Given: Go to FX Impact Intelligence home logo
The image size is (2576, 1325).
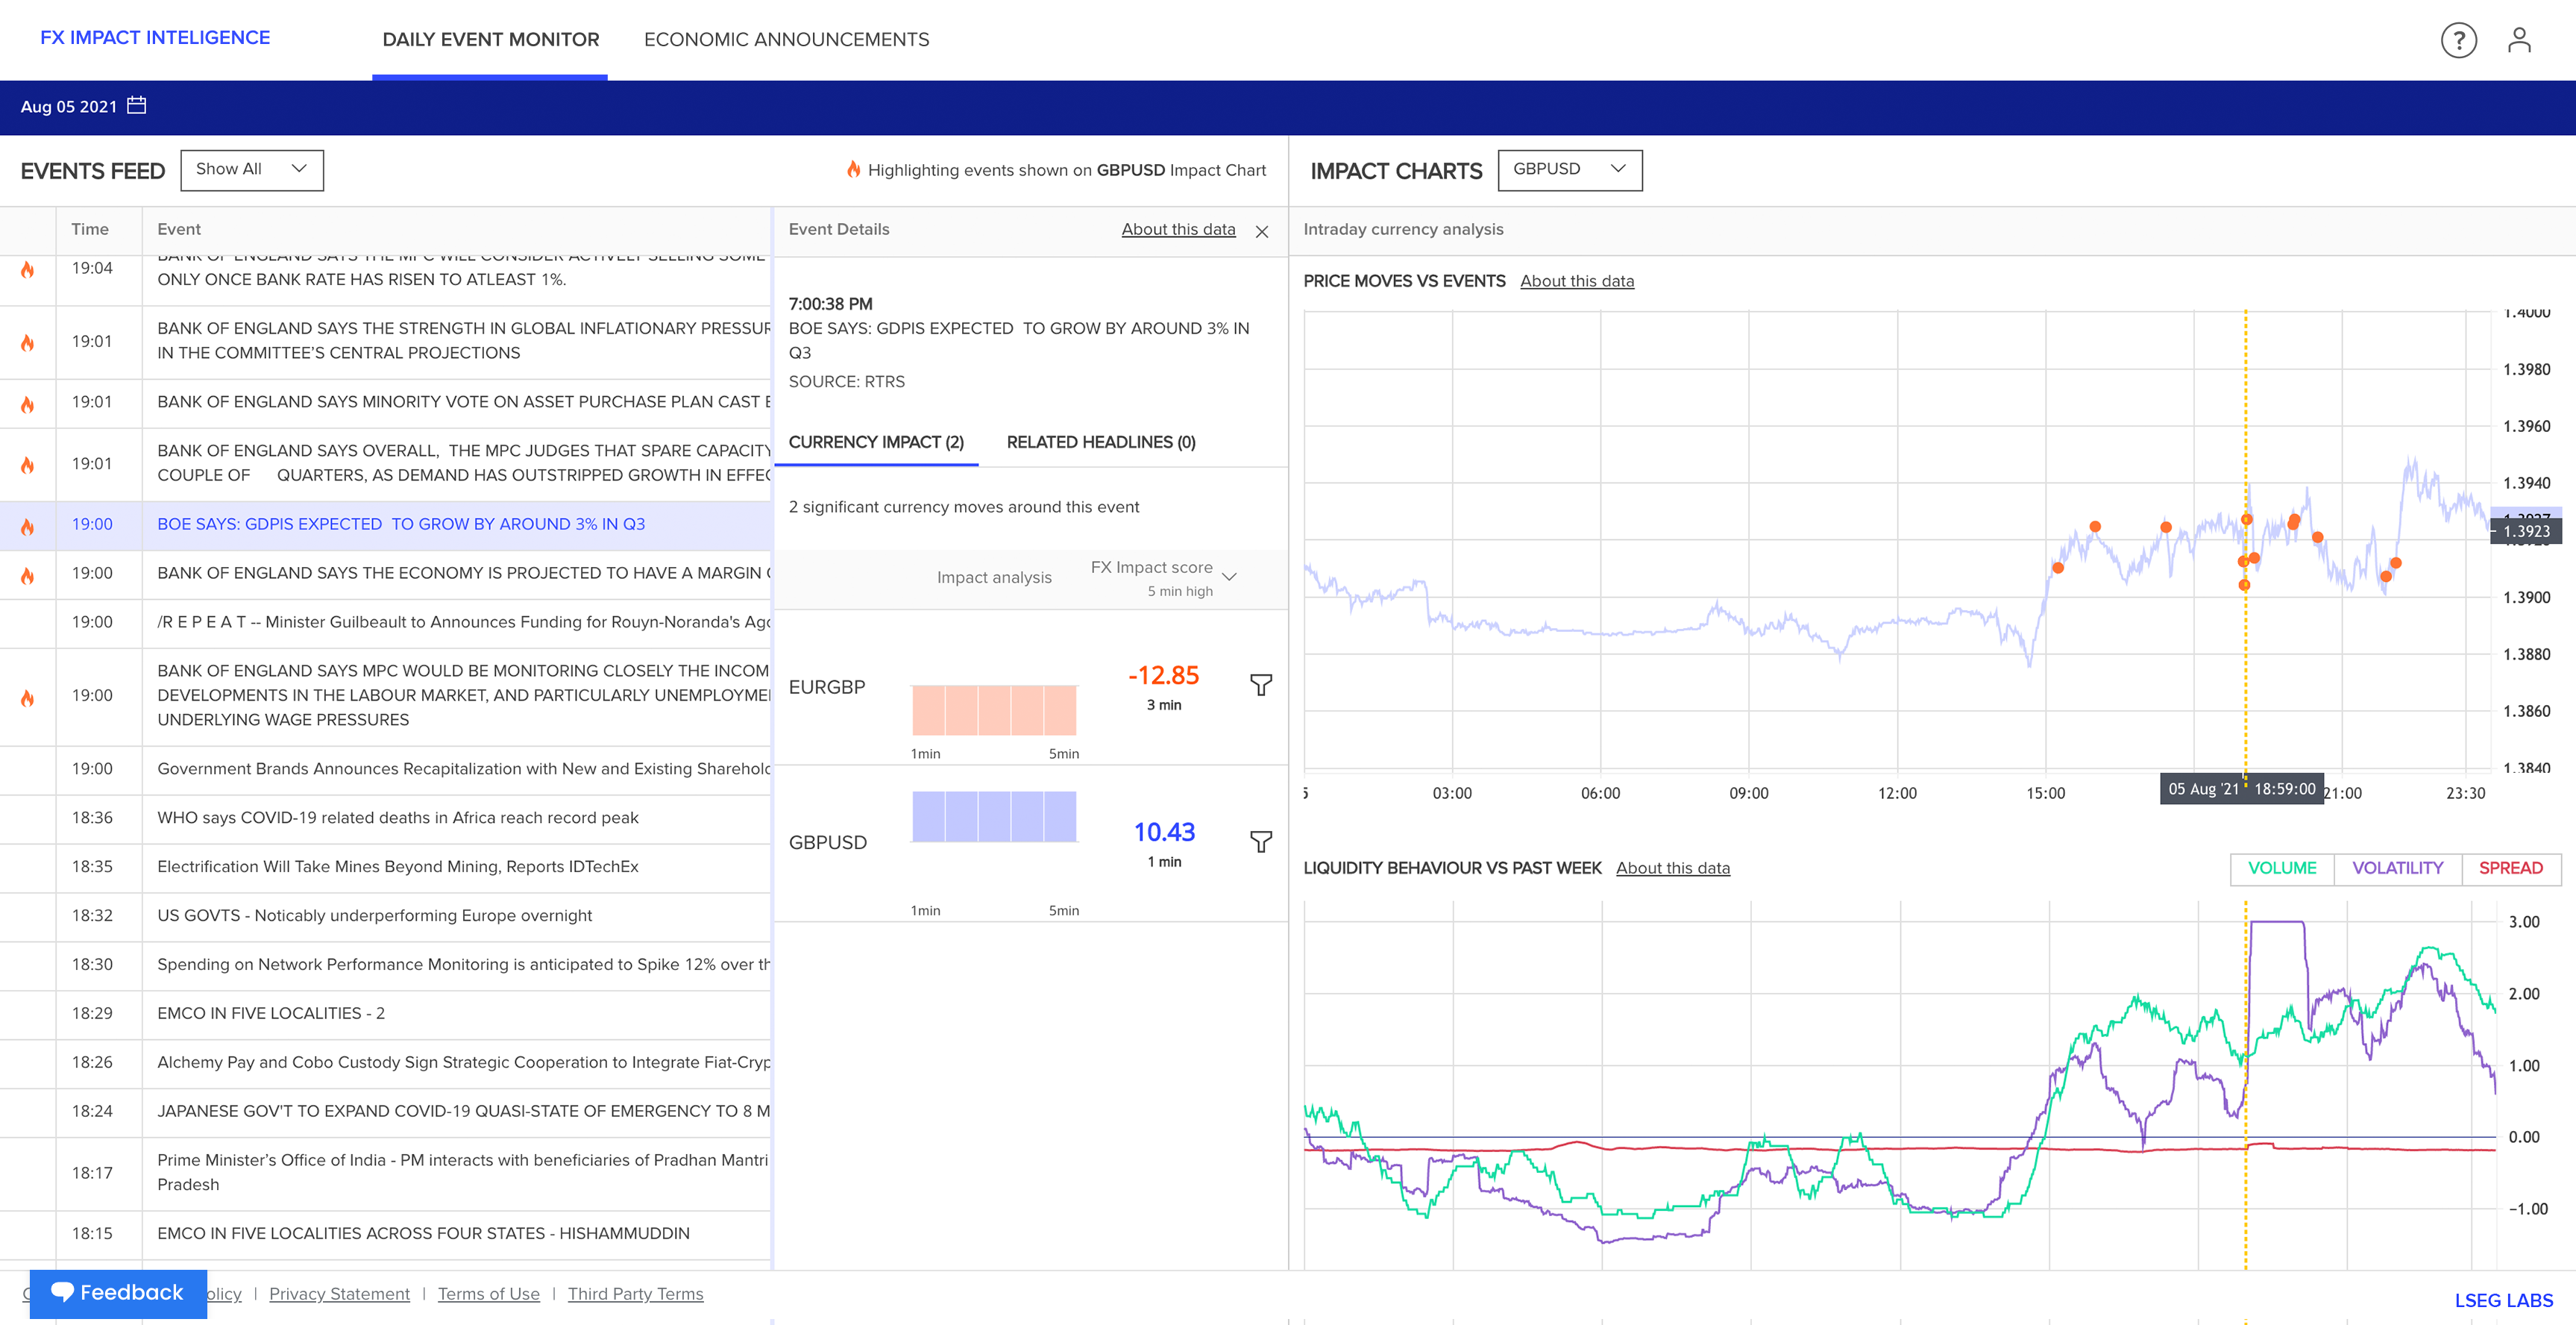Looking at the screenshot, I should tap(155, 38).
